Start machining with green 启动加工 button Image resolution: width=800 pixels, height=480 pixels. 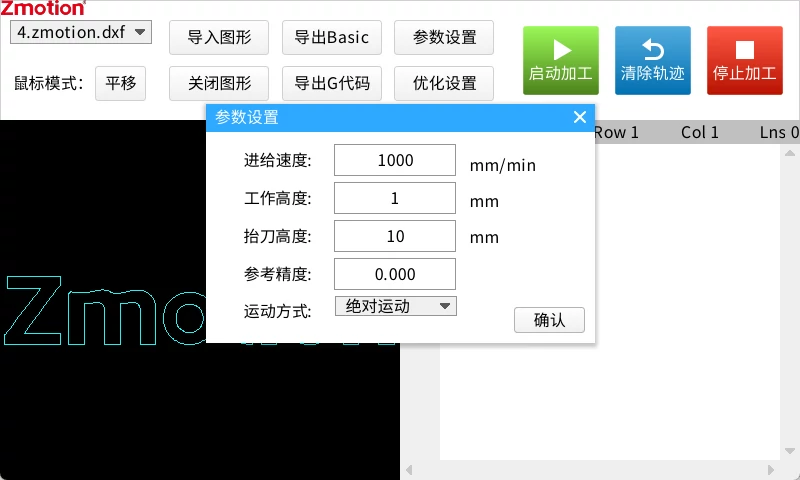[561, 60]
